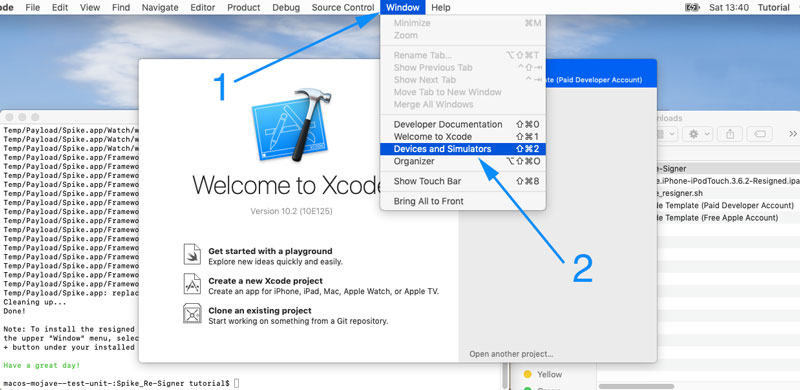Click the playground Swift icon

coord(192,254)
